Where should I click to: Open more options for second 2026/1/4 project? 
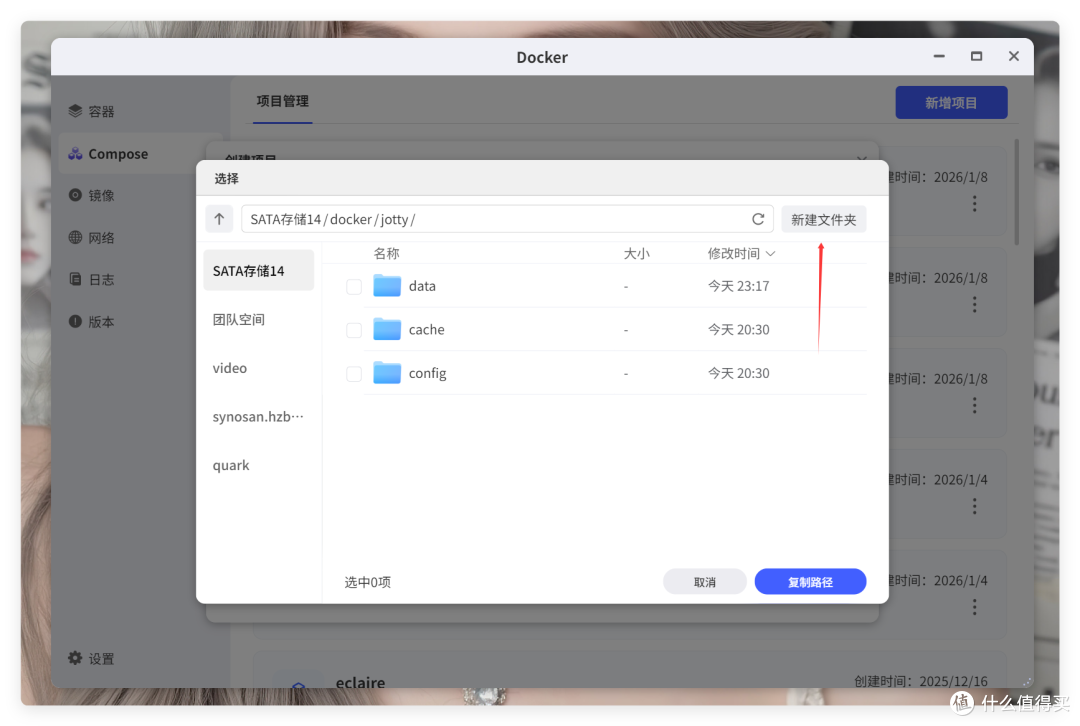[974, 607]
